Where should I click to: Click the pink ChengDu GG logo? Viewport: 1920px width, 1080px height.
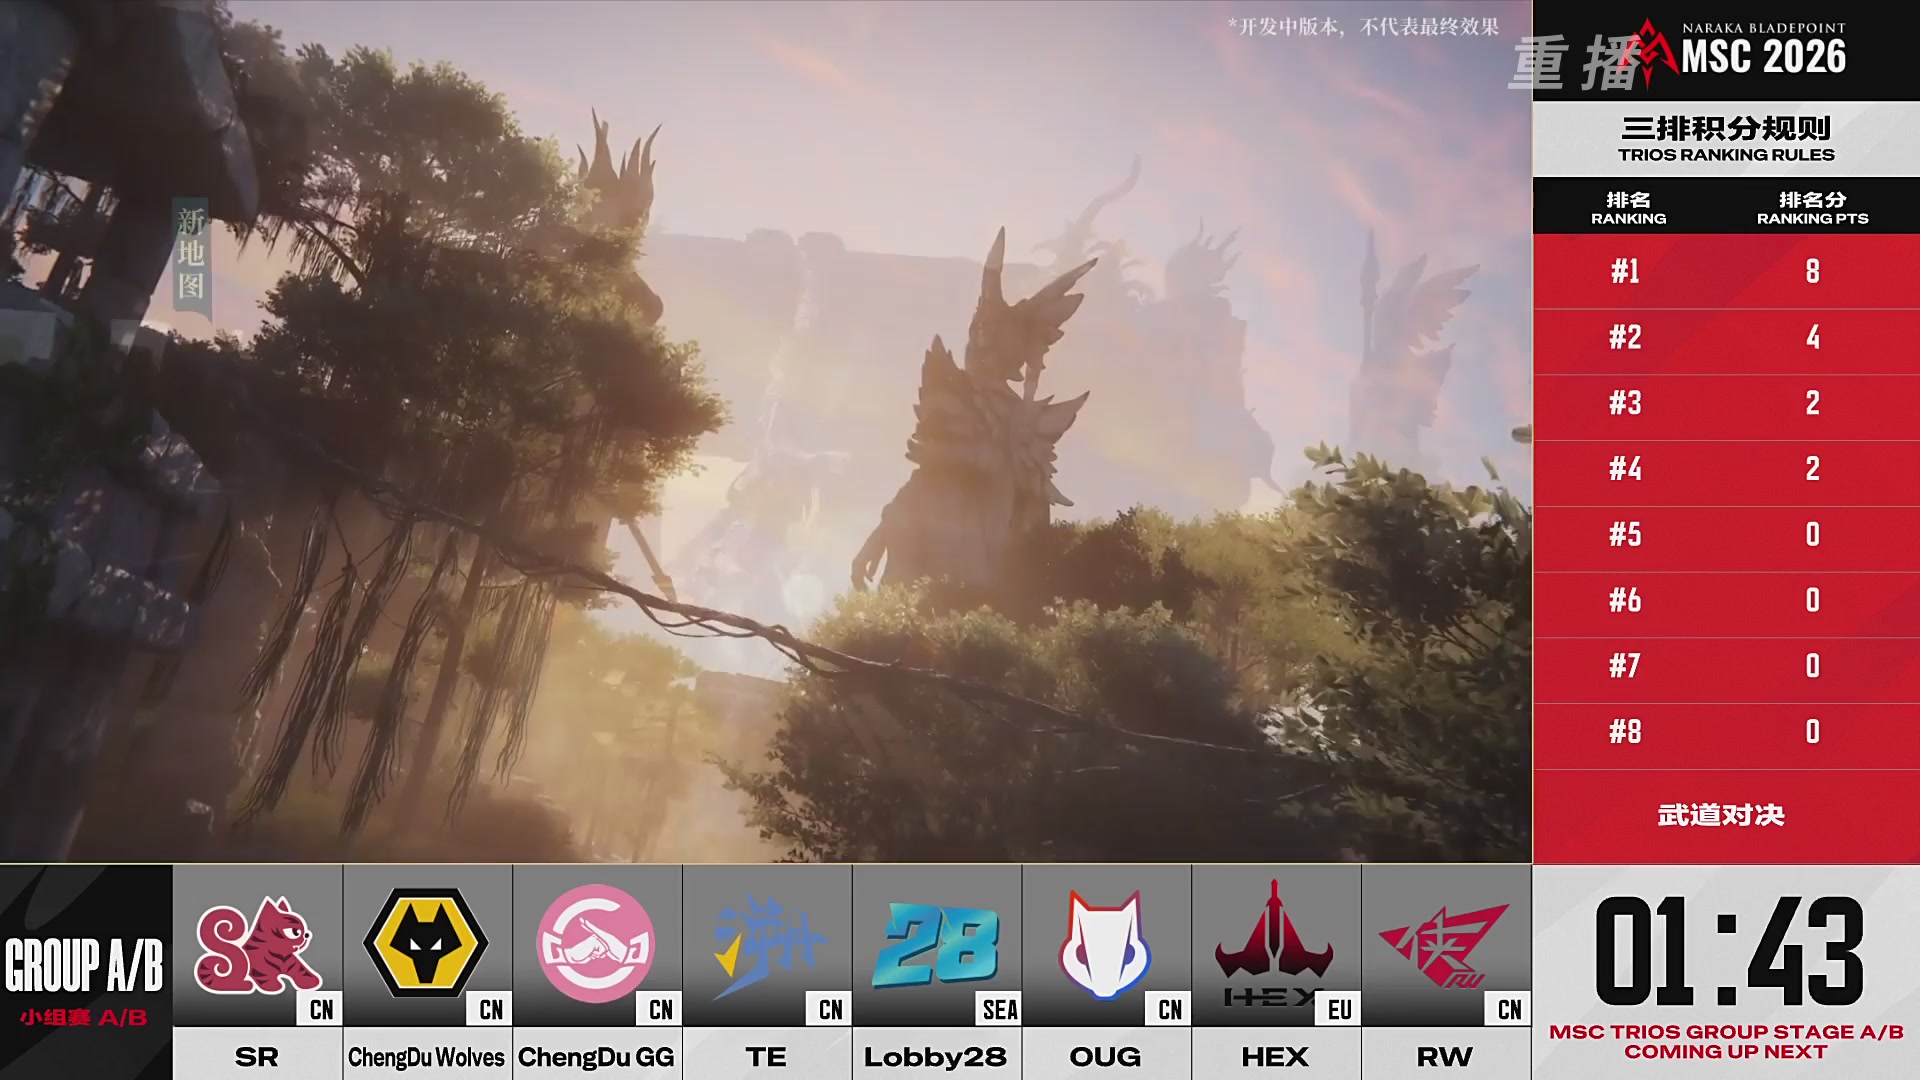point(596,943)
